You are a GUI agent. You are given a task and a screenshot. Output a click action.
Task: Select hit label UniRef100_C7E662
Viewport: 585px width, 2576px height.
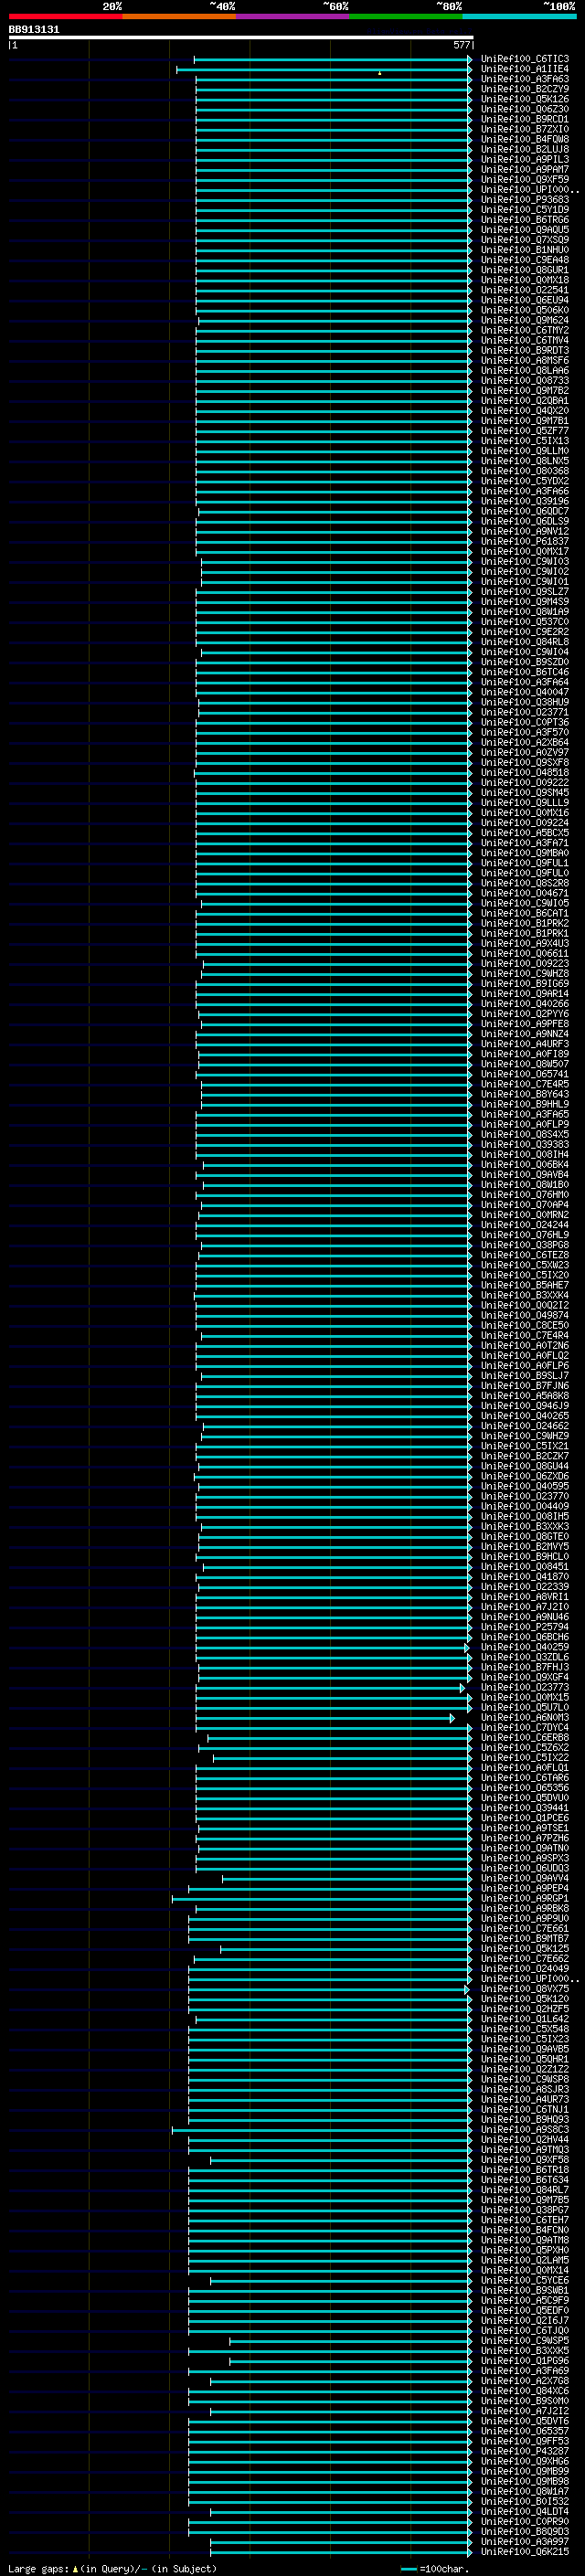pyautogui.click(x=524, y=1958)
